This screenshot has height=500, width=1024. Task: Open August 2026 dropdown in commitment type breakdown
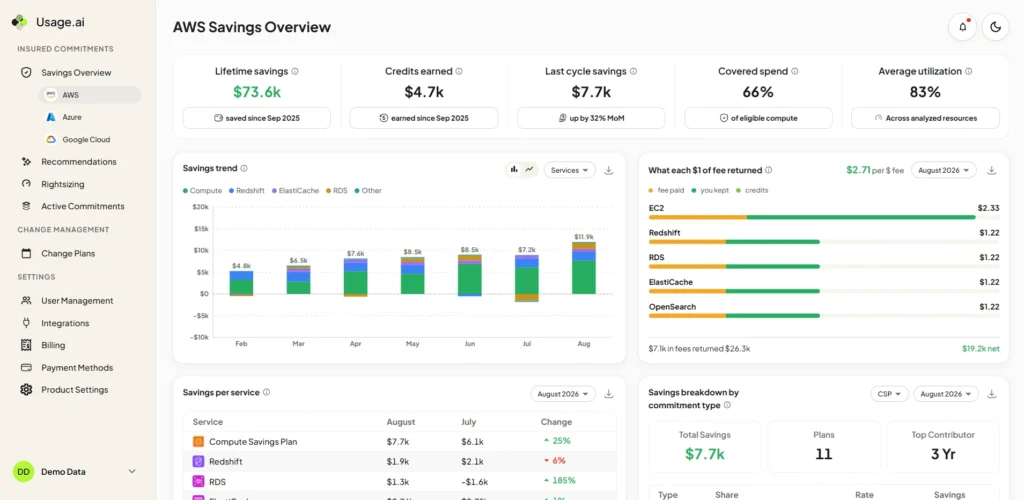coord(946,394)
